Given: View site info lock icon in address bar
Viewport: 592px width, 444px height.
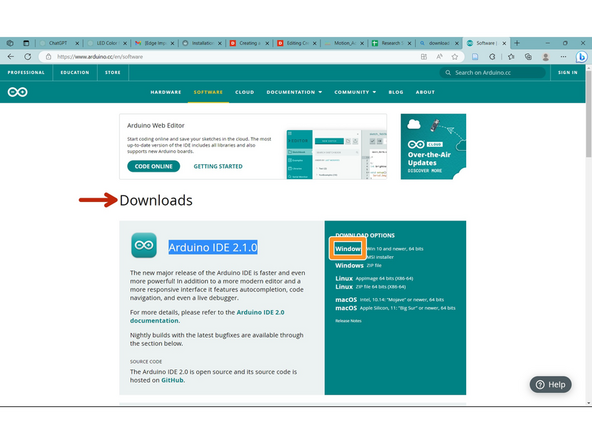Looking at the screenshot, I should [x=48, y=57].
